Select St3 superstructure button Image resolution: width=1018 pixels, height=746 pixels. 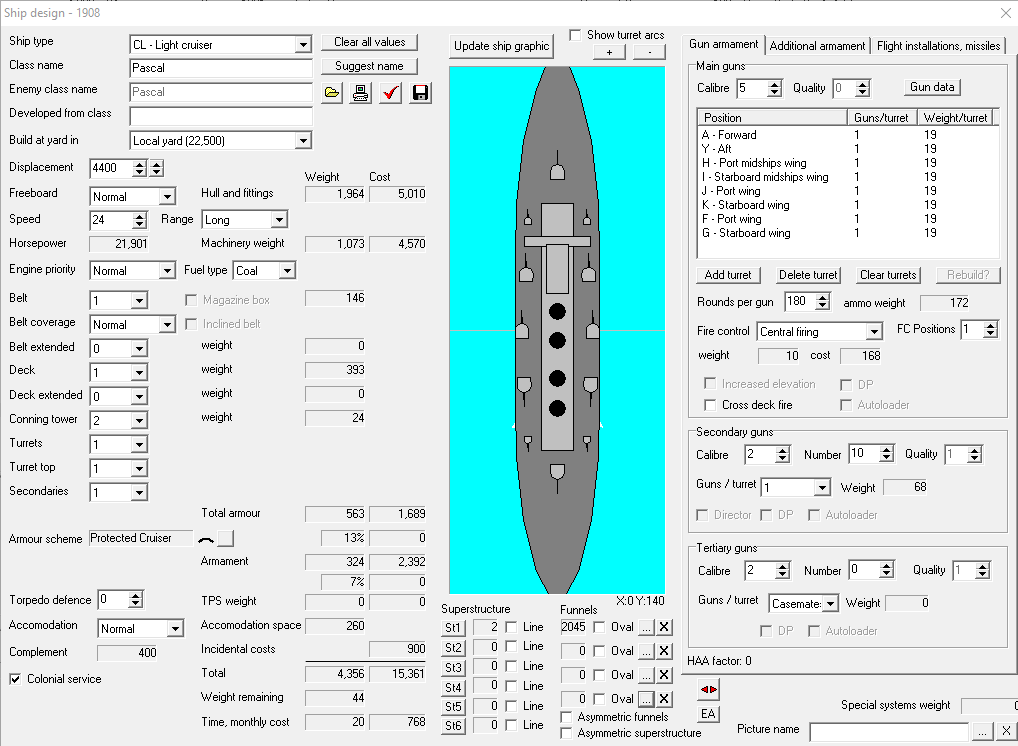point(453,667)
